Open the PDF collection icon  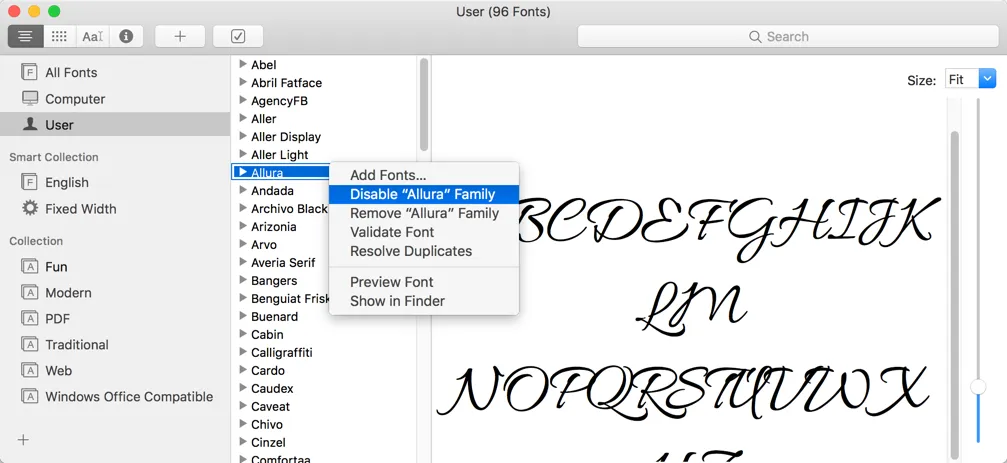pos(30,319)
